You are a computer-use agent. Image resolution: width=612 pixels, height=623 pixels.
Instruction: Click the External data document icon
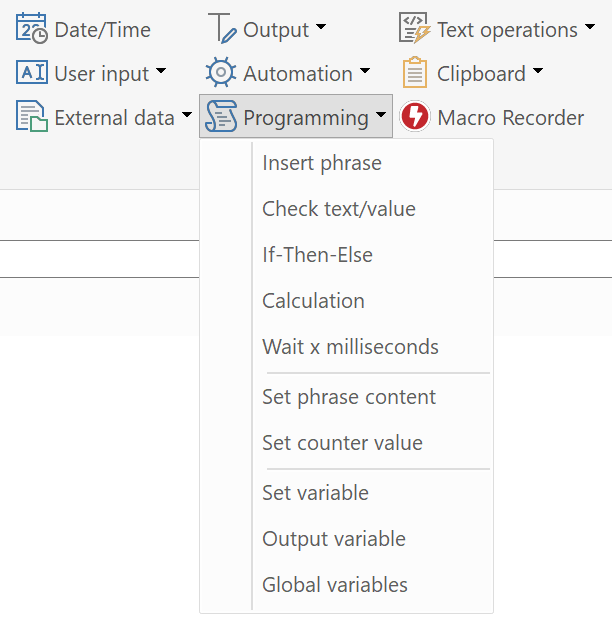click(32, 116)
